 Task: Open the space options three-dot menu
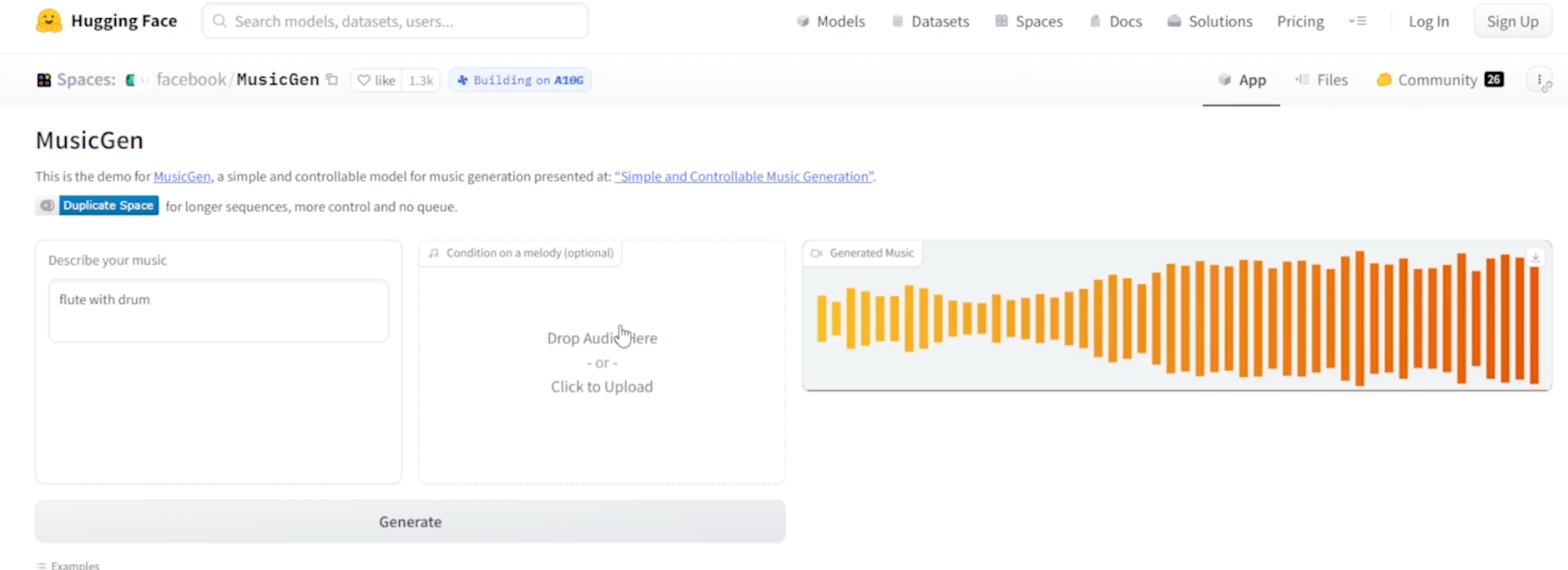point(1540,80)
